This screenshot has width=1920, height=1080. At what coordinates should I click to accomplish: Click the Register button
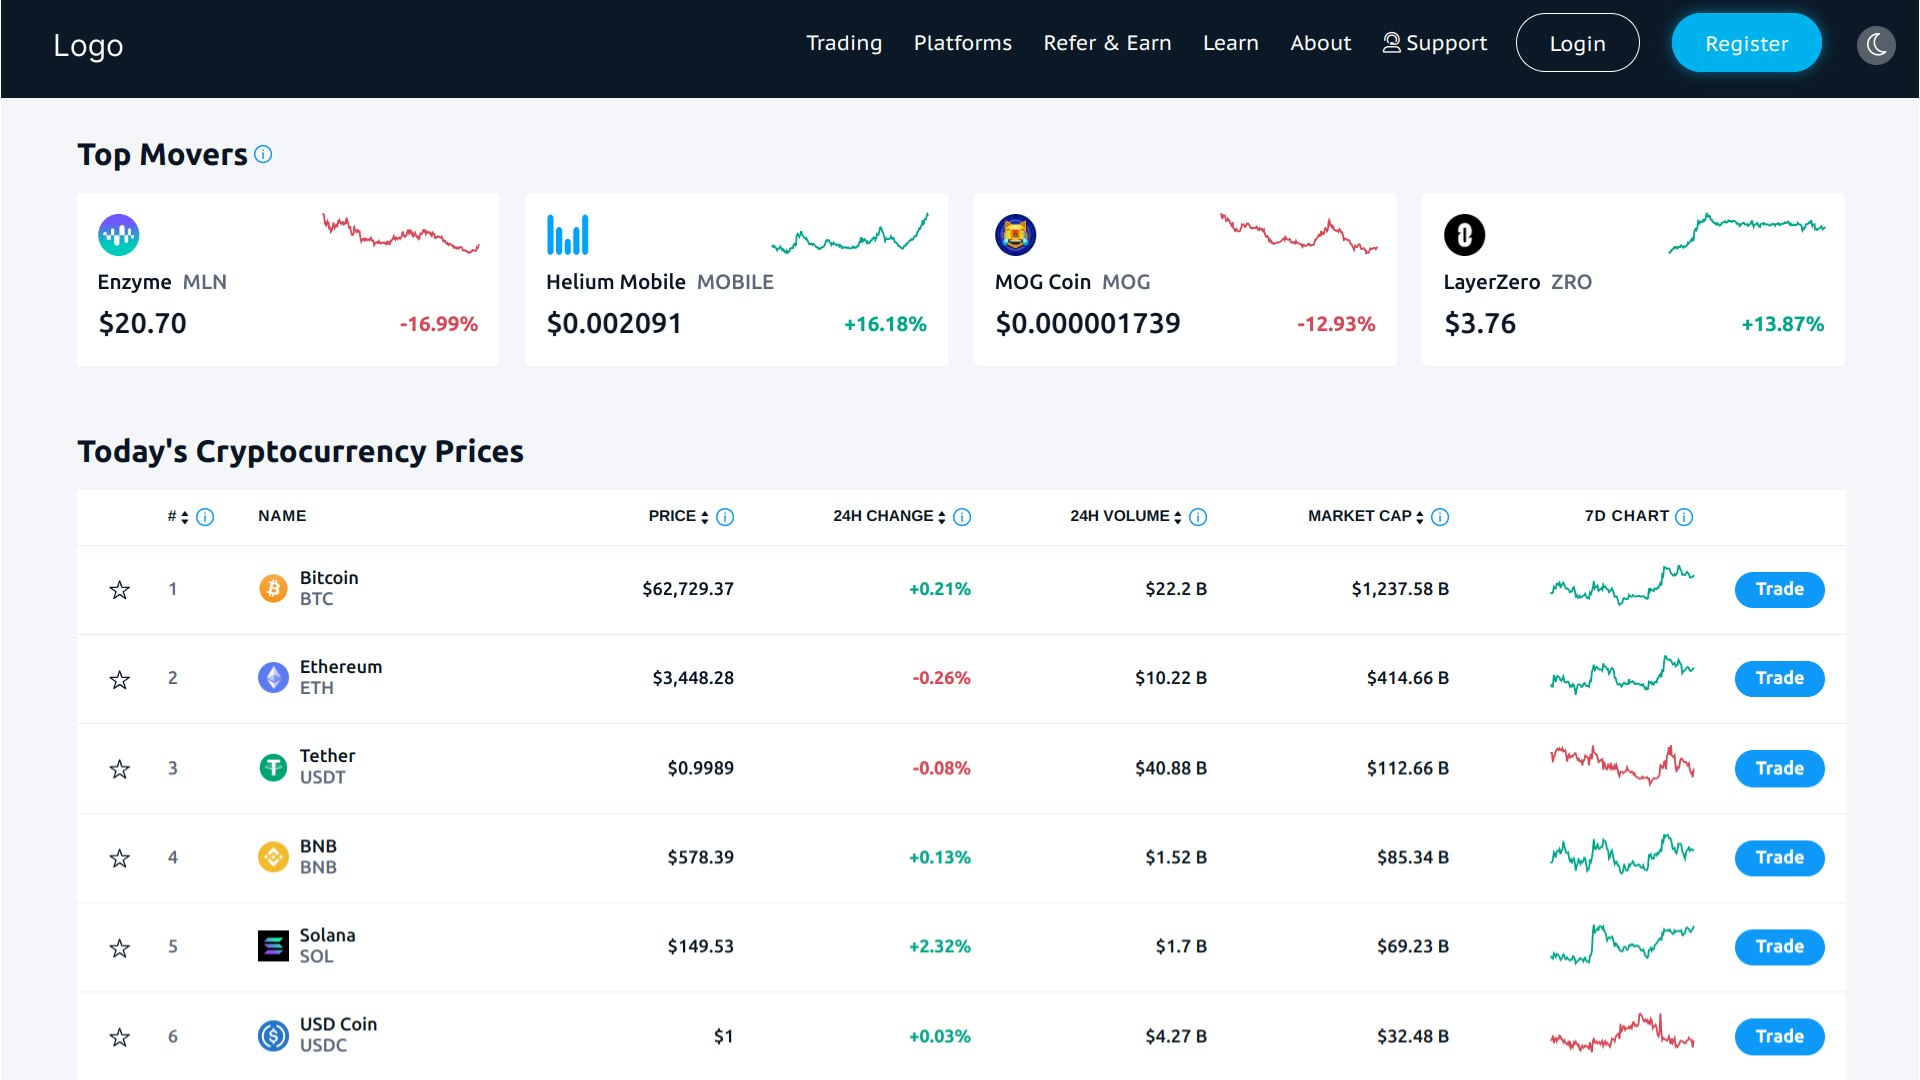[x=1746, y=43]
